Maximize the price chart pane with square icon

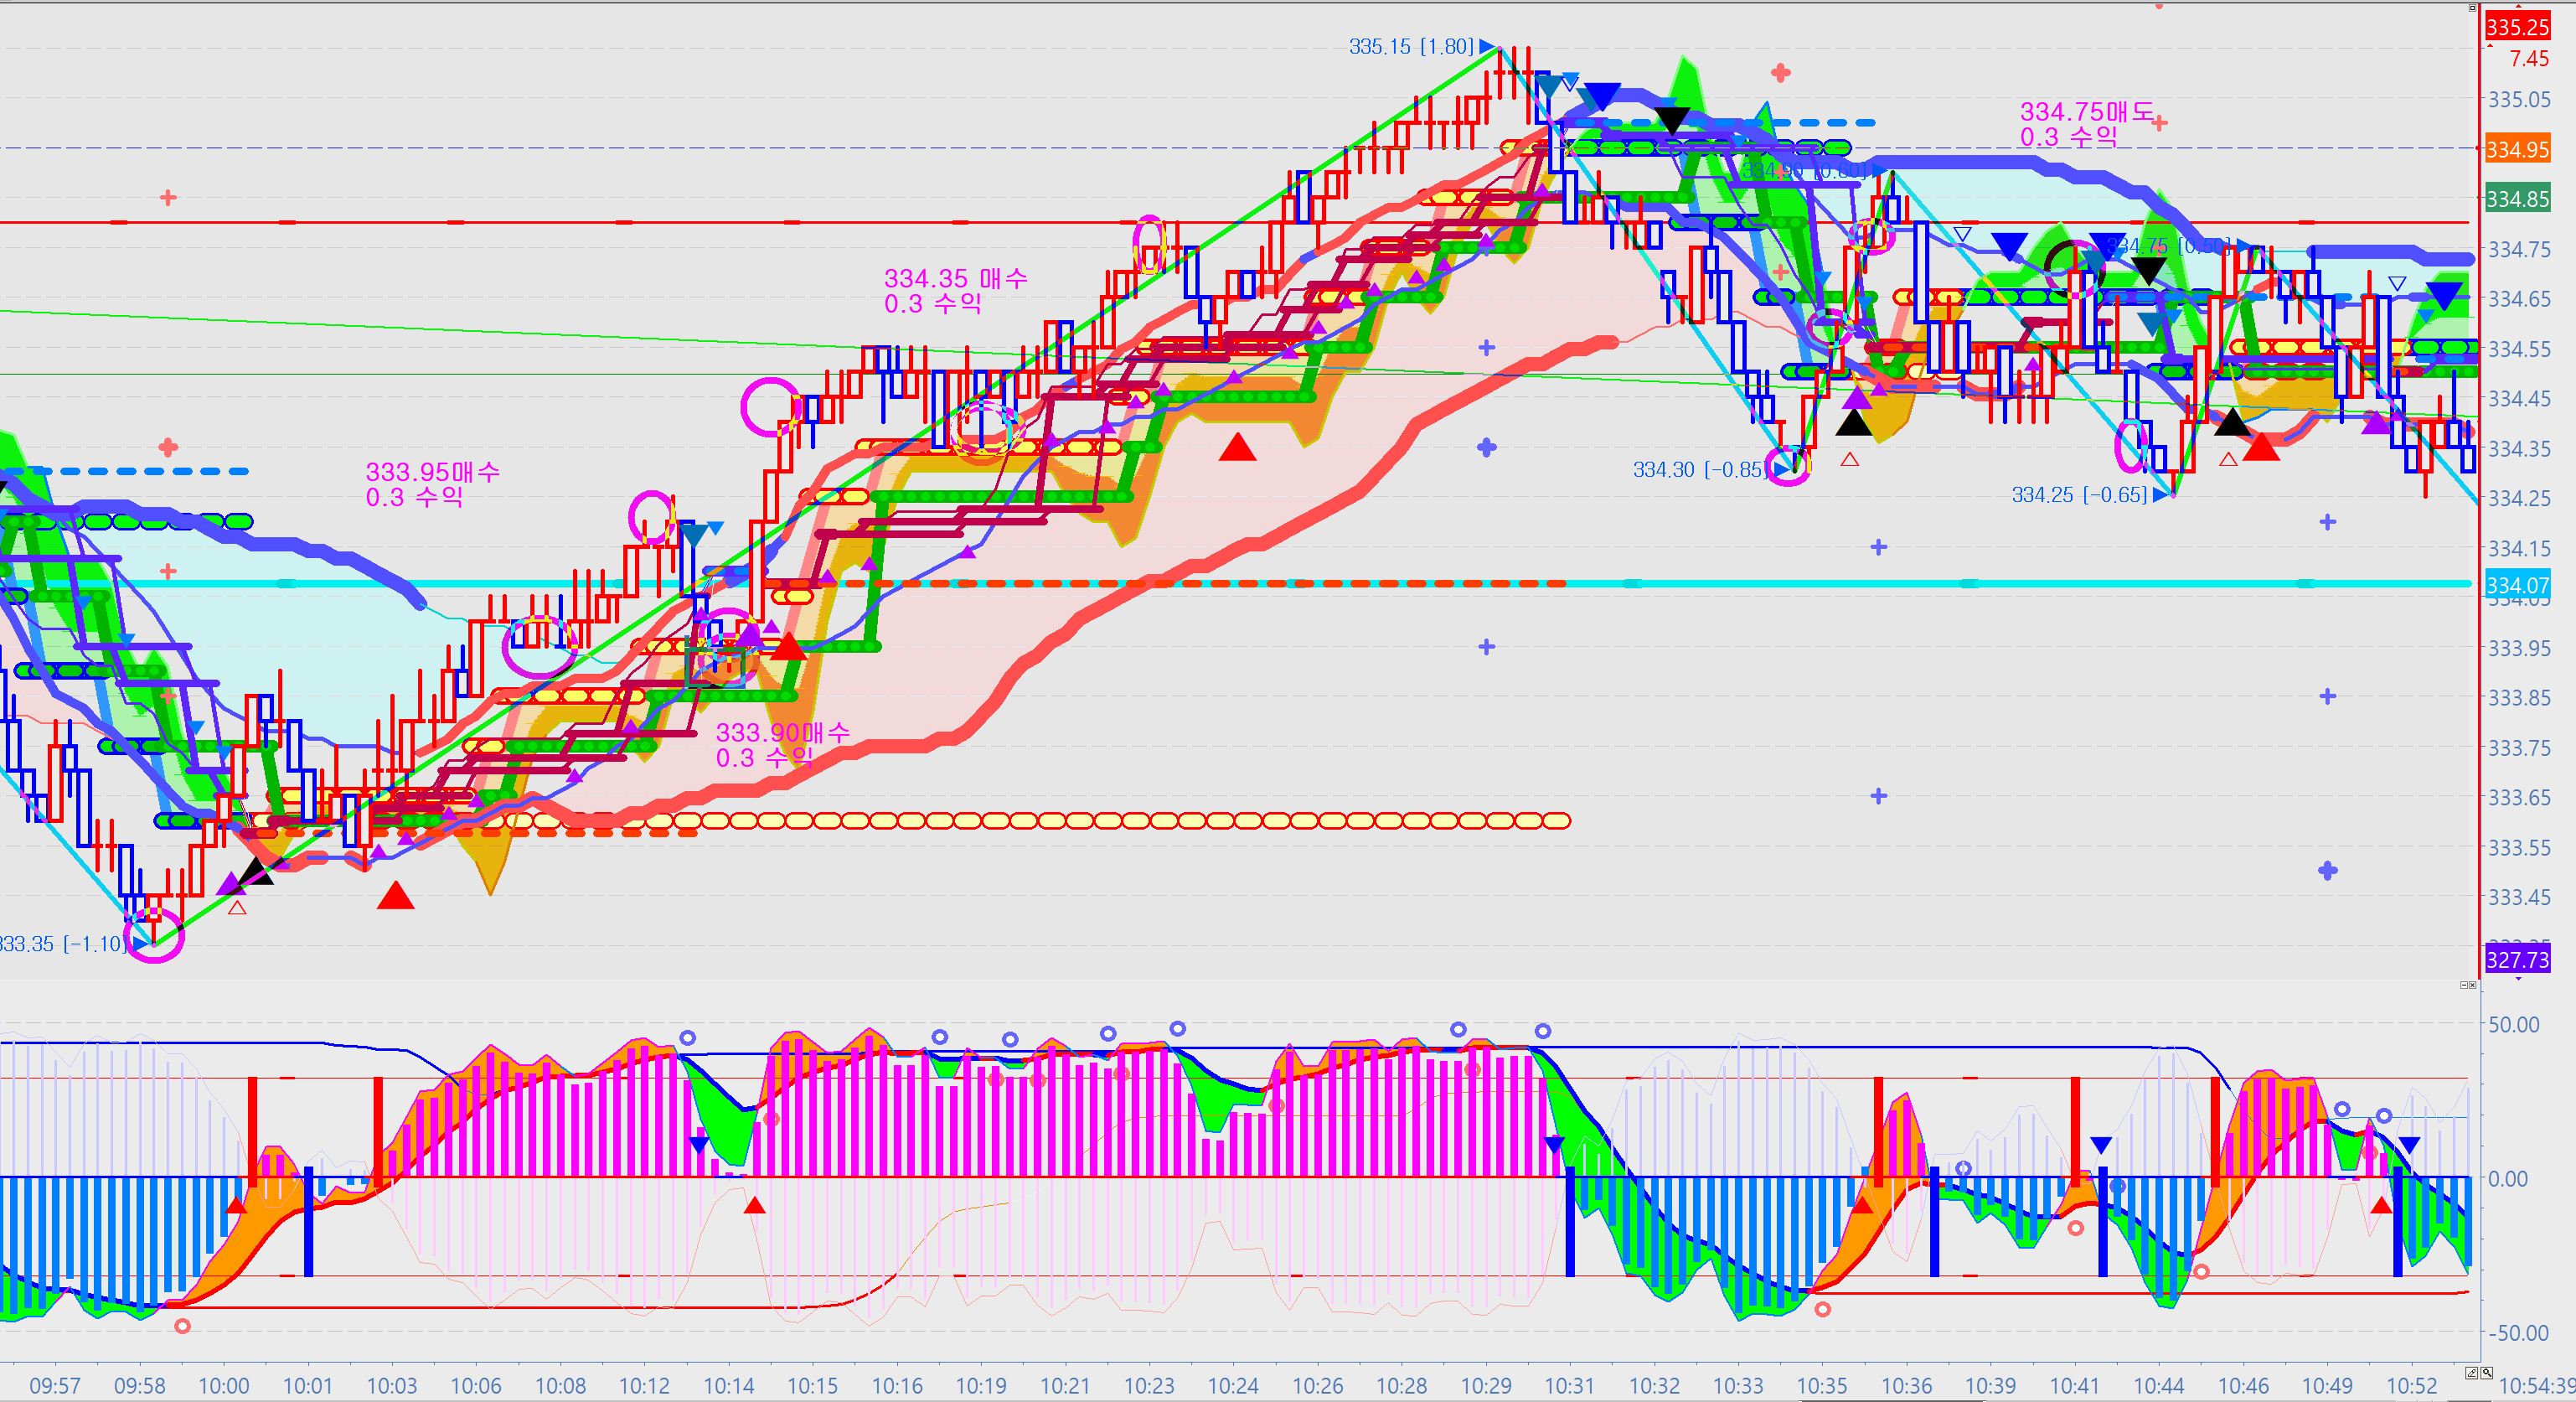click(2473, 8)
